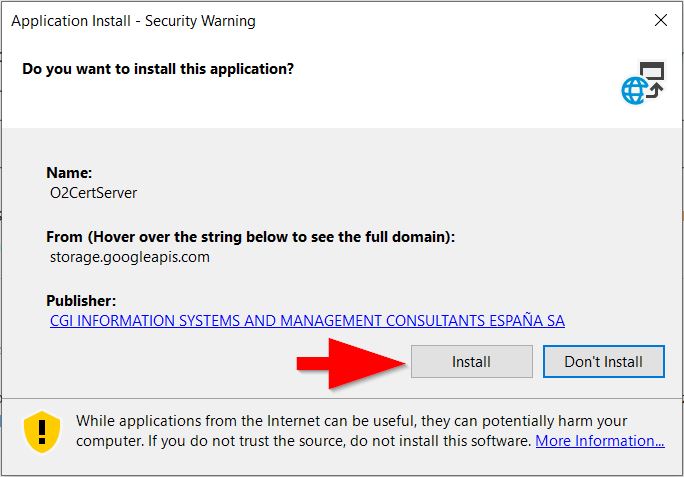The image size is (684, 477).
Task: Click the curved arrow beside the globe
Action: pos(655,90)
